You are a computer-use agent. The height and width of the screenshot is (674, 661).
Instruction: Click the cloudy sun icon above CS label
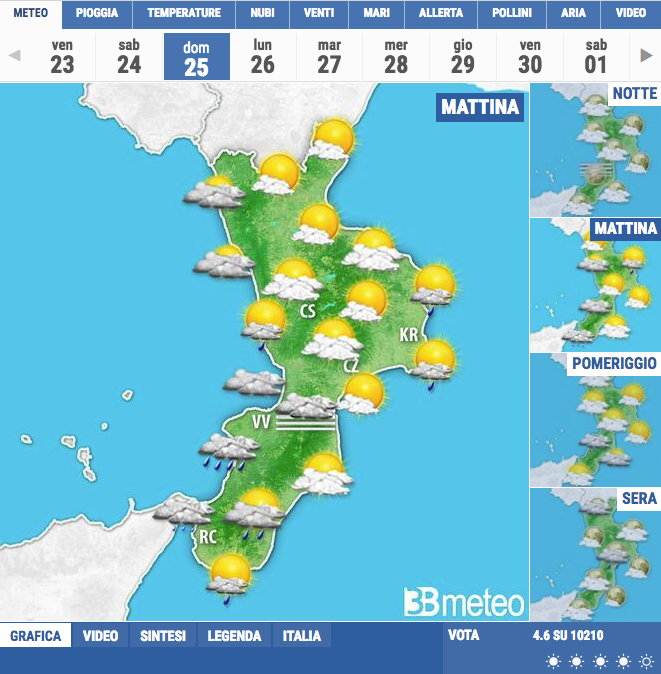point(293,279)
